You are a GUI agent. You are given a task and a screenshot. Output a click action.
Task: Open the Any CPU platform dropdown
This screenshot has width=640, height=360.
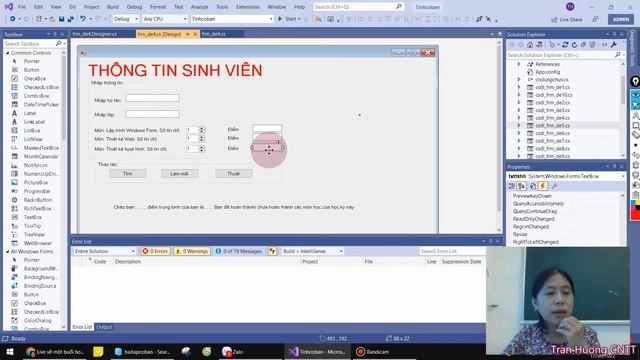tap(165, 19)
